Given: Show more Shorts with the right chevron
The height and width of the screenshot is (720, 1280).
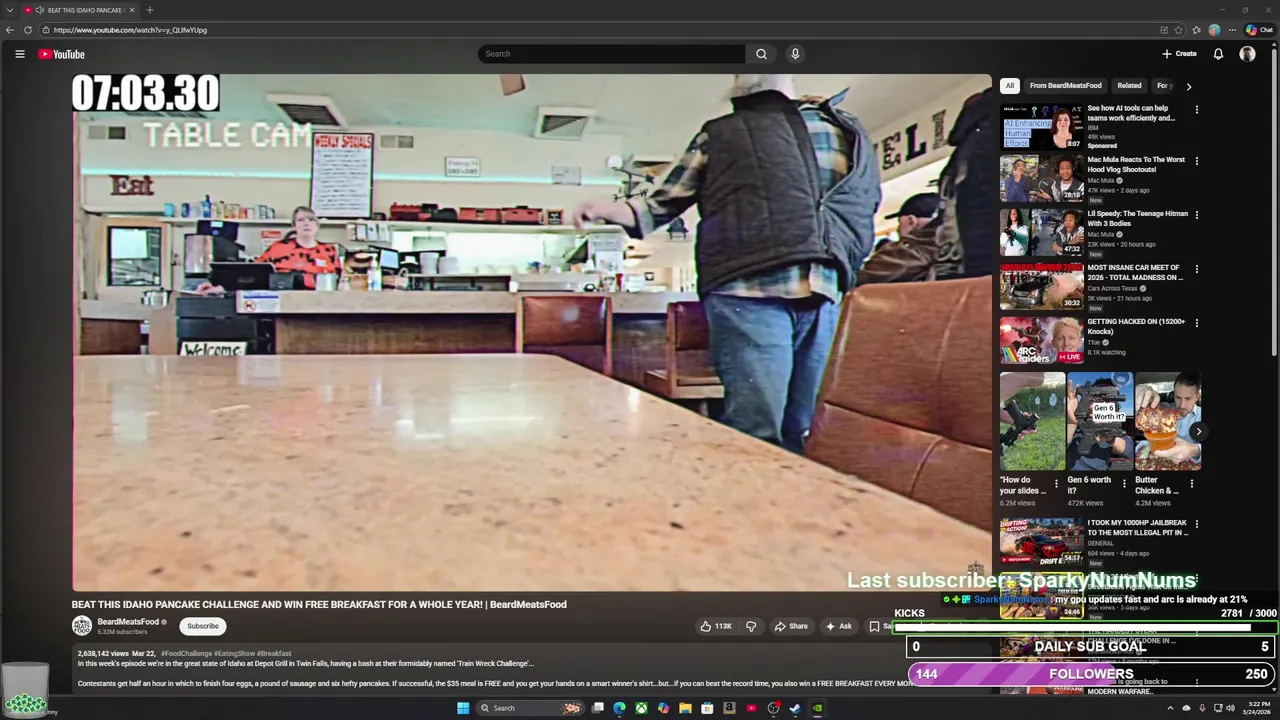Looking at the screenshot, I should (1198, 432).
